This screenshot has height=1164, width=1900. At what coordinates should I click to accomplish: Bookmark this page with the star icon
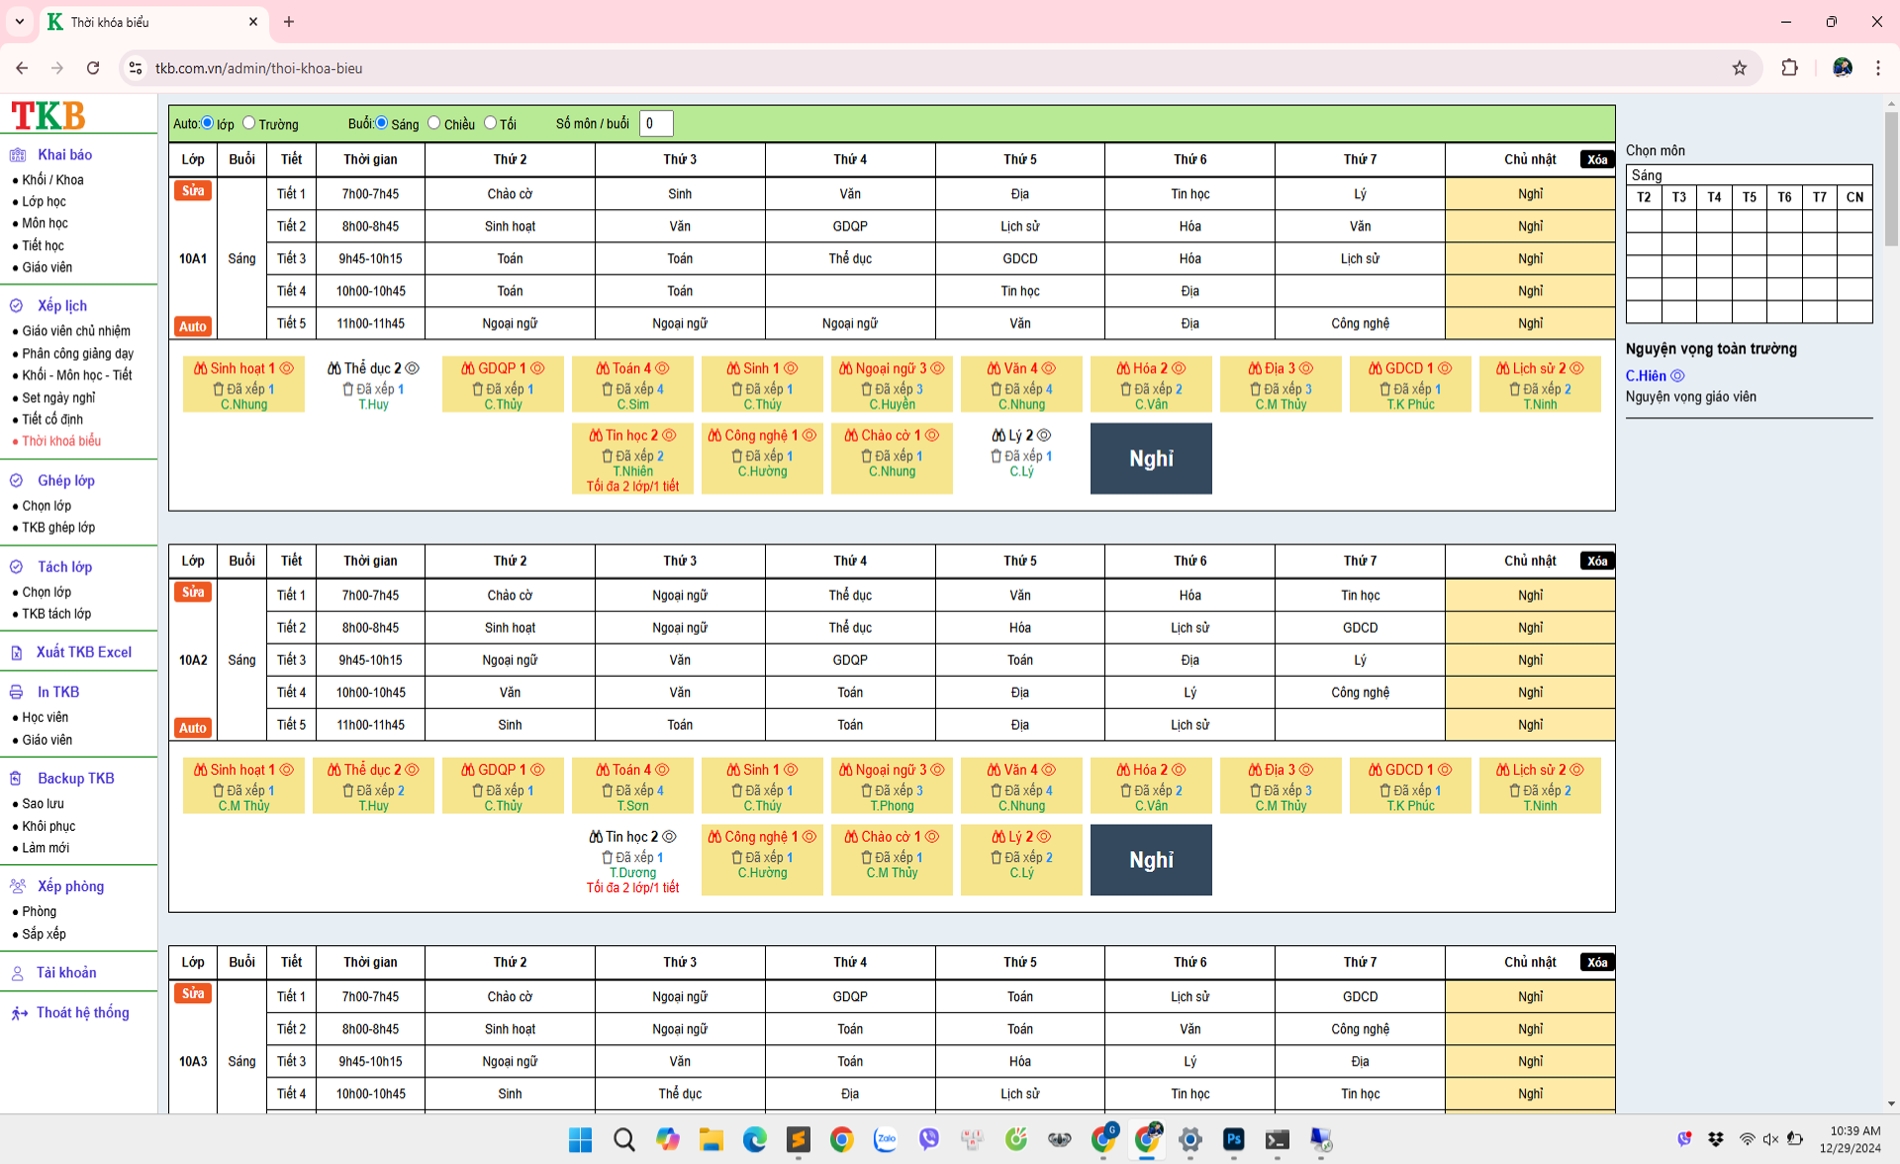[x=1739, y=68]
